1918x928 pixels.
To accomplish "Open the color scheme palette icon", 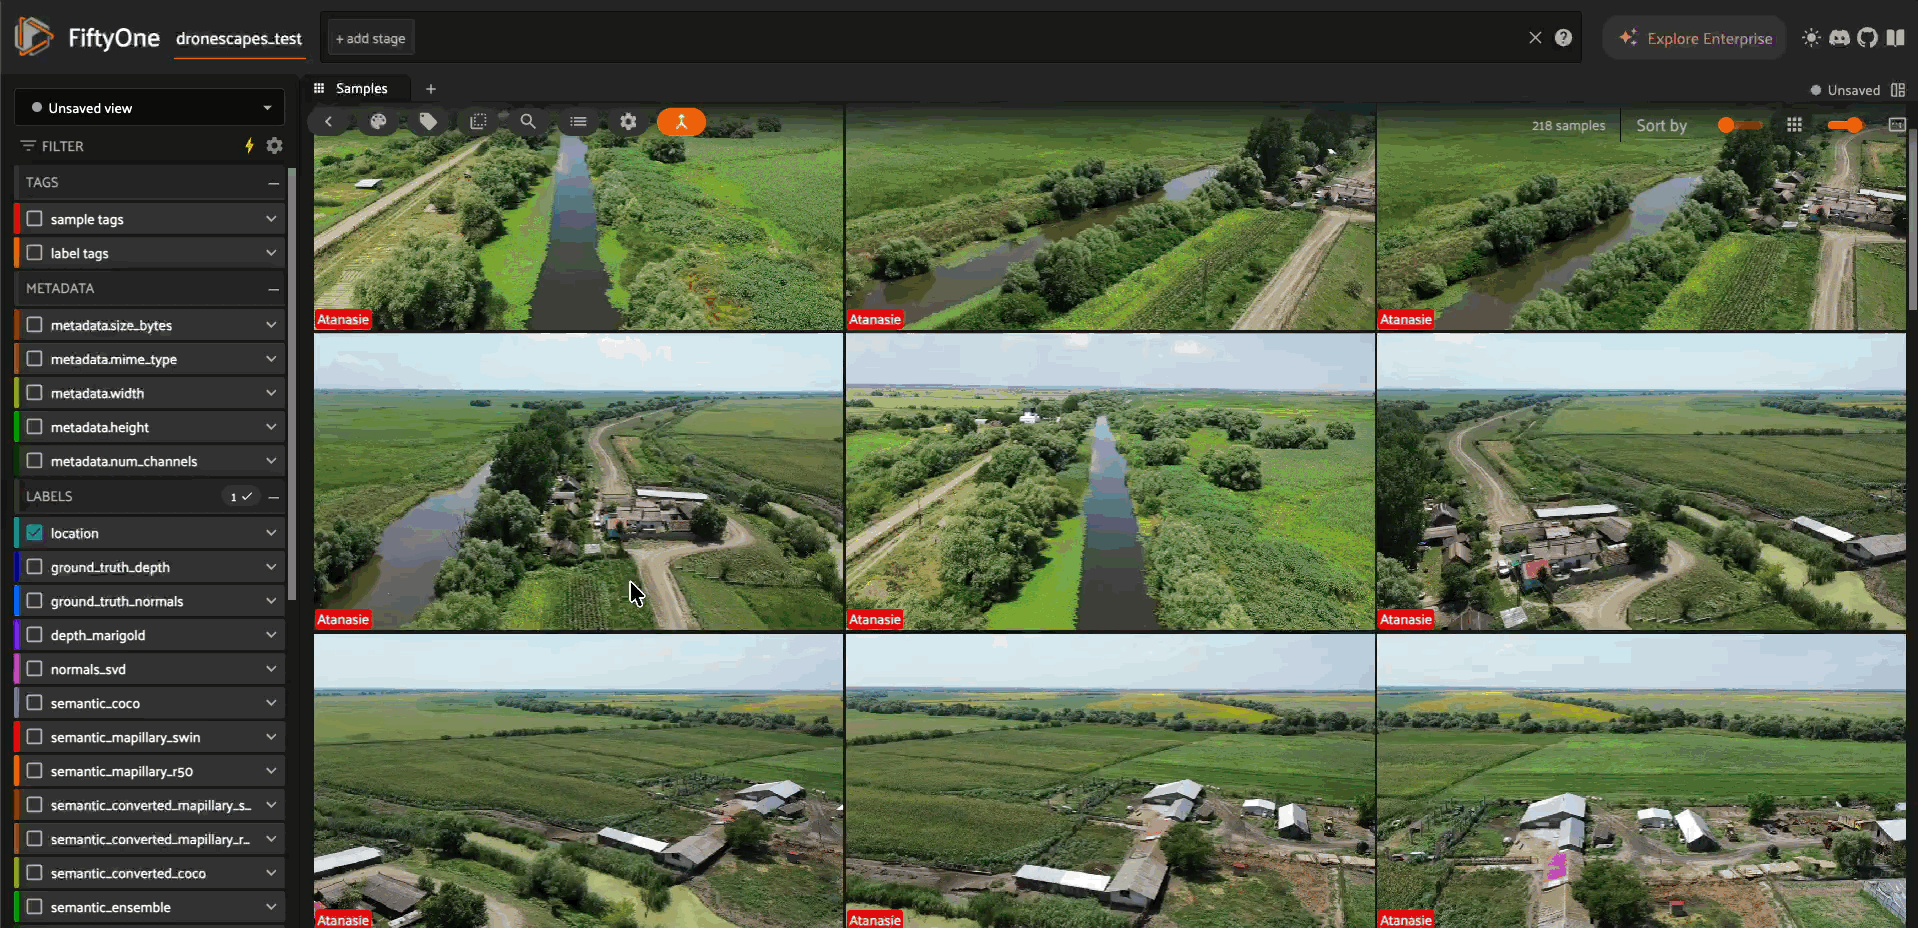I will tap(378, 122).
